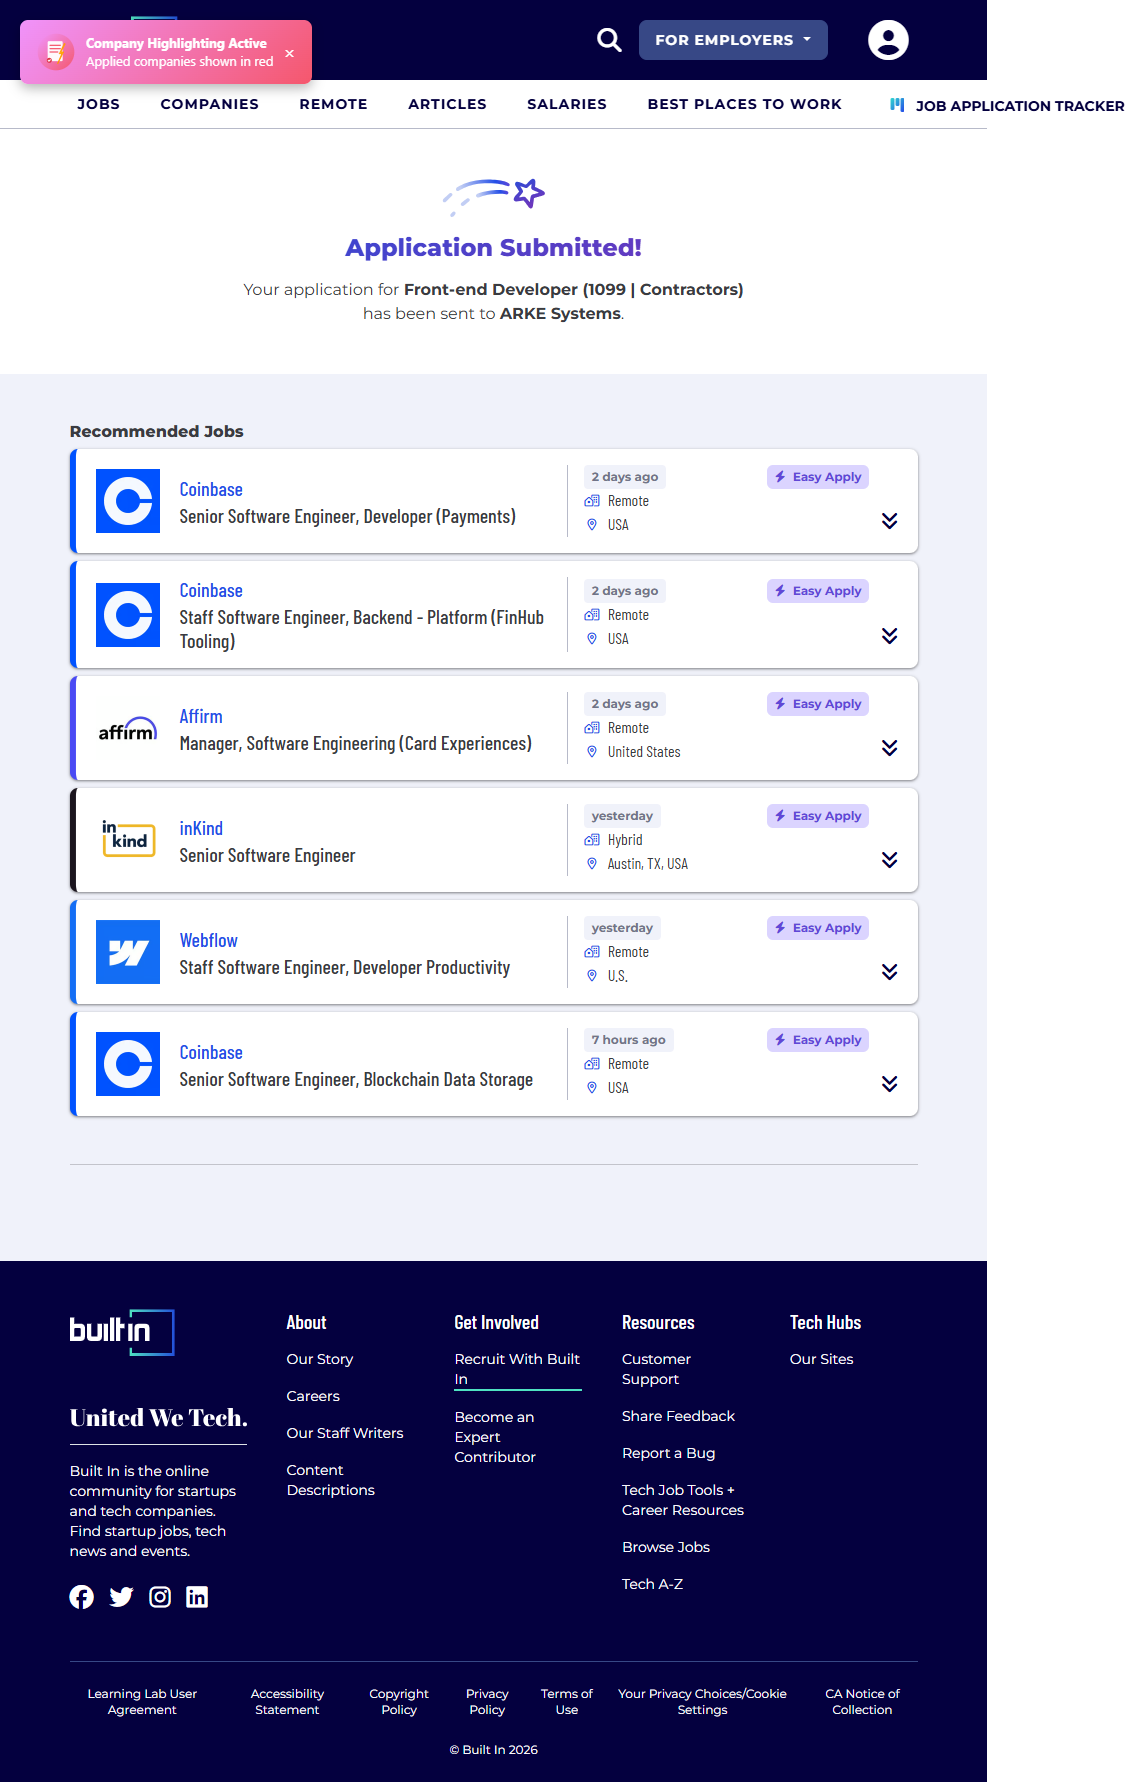The height and width of the screenshot is (1782, 1133).
Task: Click the inKind company logo
Action: click(128, 840)
